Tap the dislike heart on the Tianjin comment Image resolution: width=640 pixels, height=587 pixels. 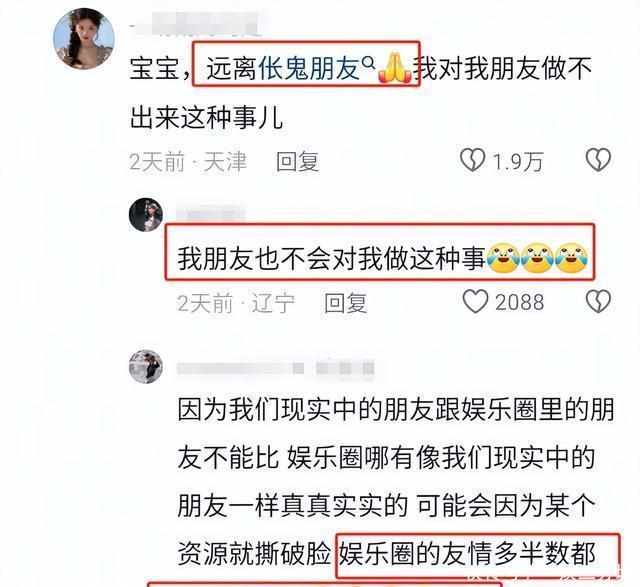tap(598, 160)
